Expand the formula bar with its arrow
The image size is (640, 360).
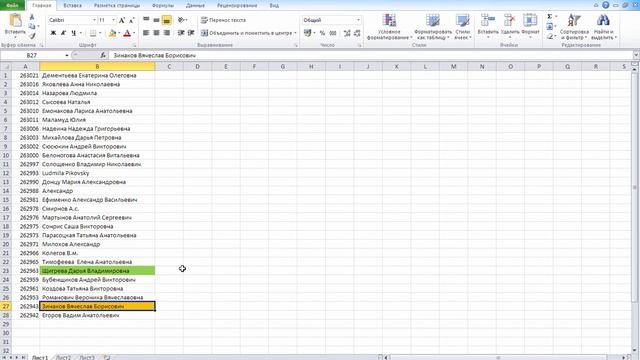(x=636, y=55)
